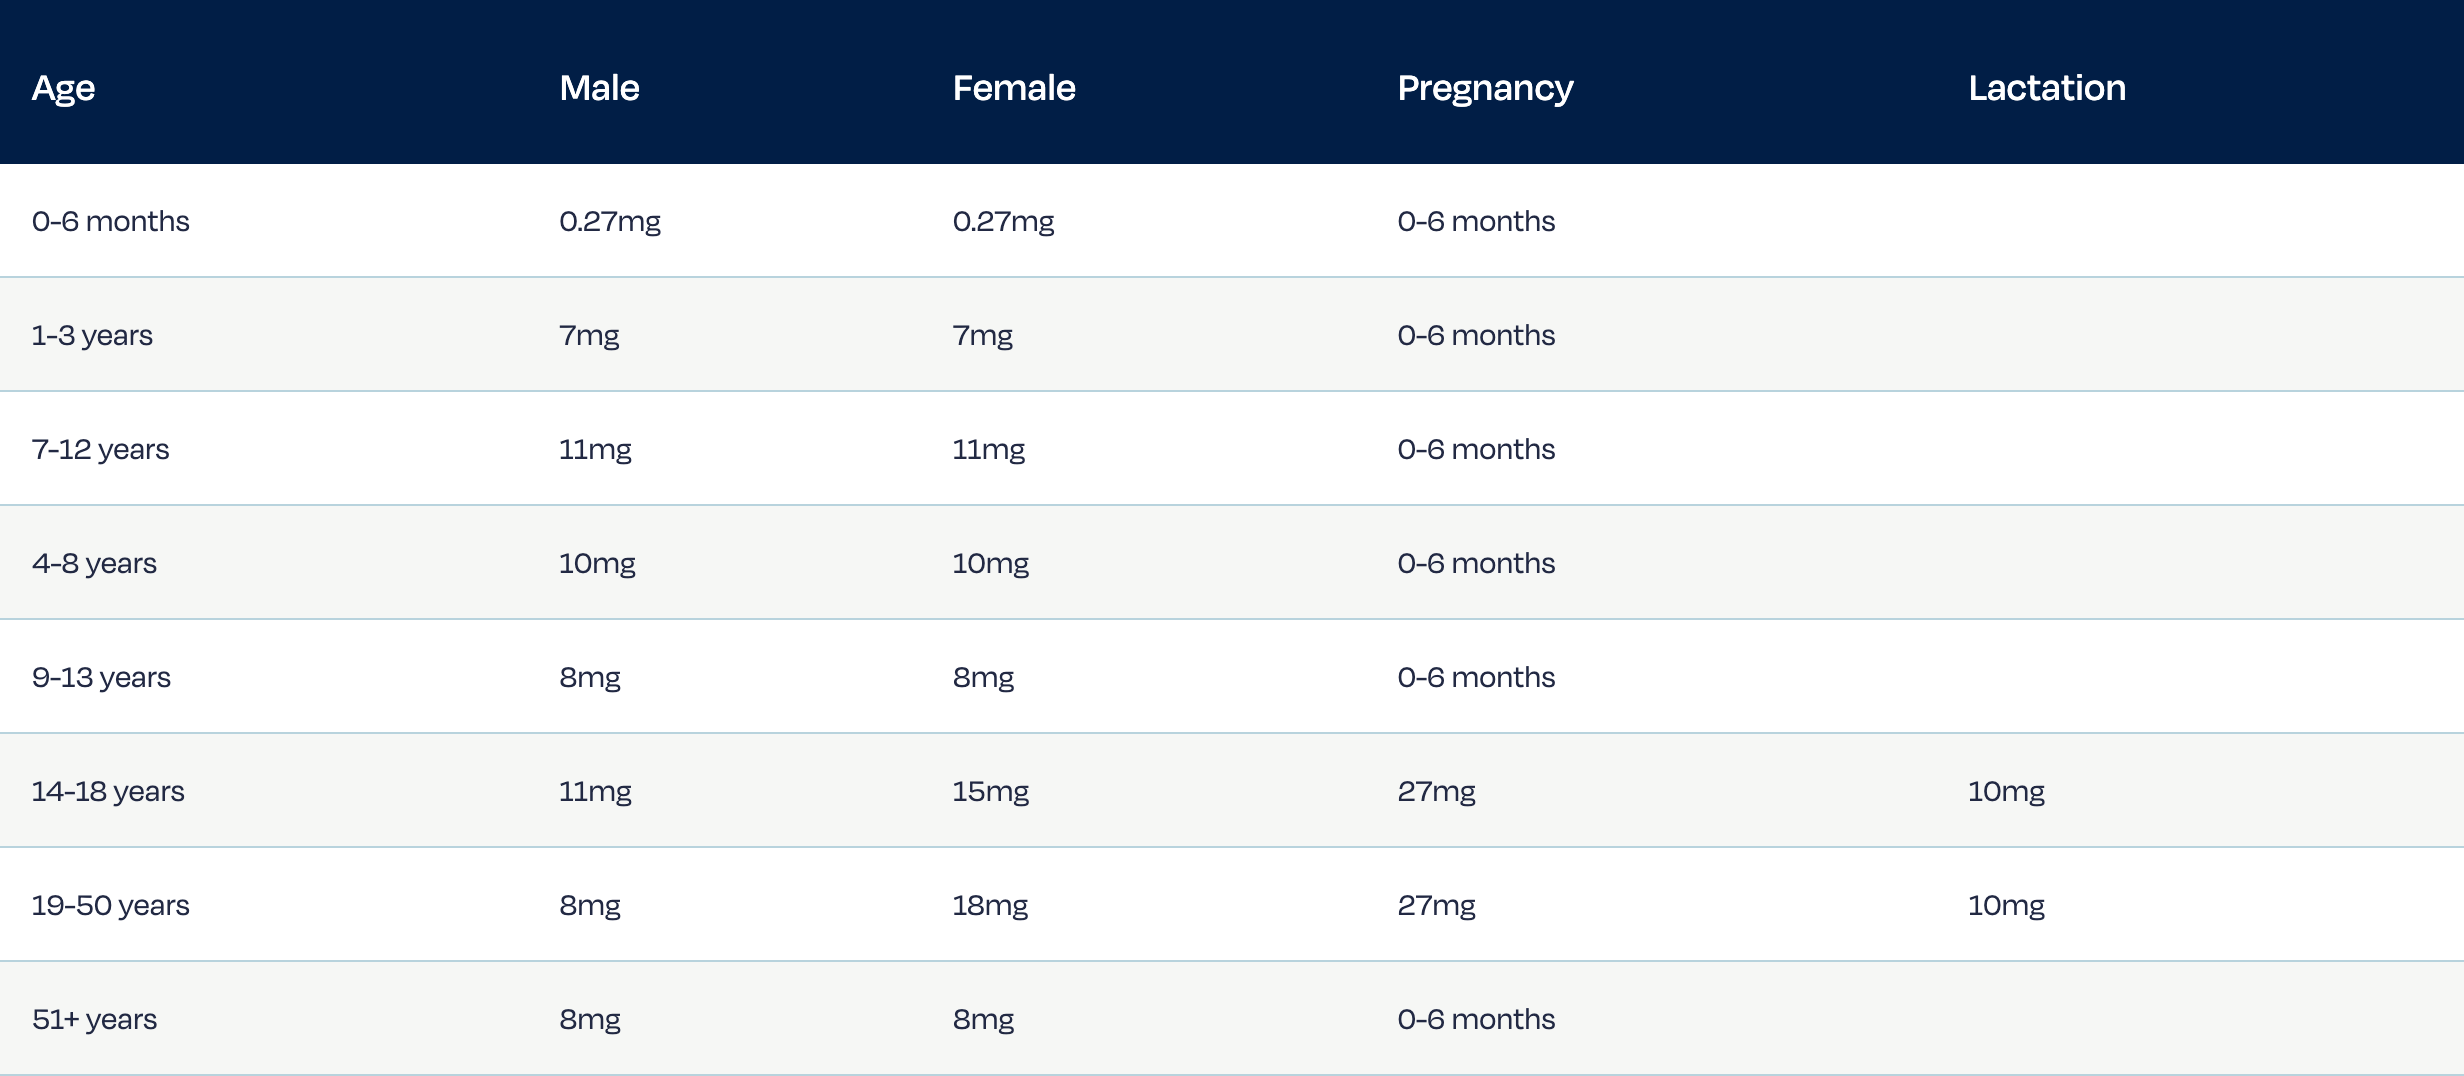Click the 7-12 years age cell
2464x1076 pixels.
coord(100,449)
